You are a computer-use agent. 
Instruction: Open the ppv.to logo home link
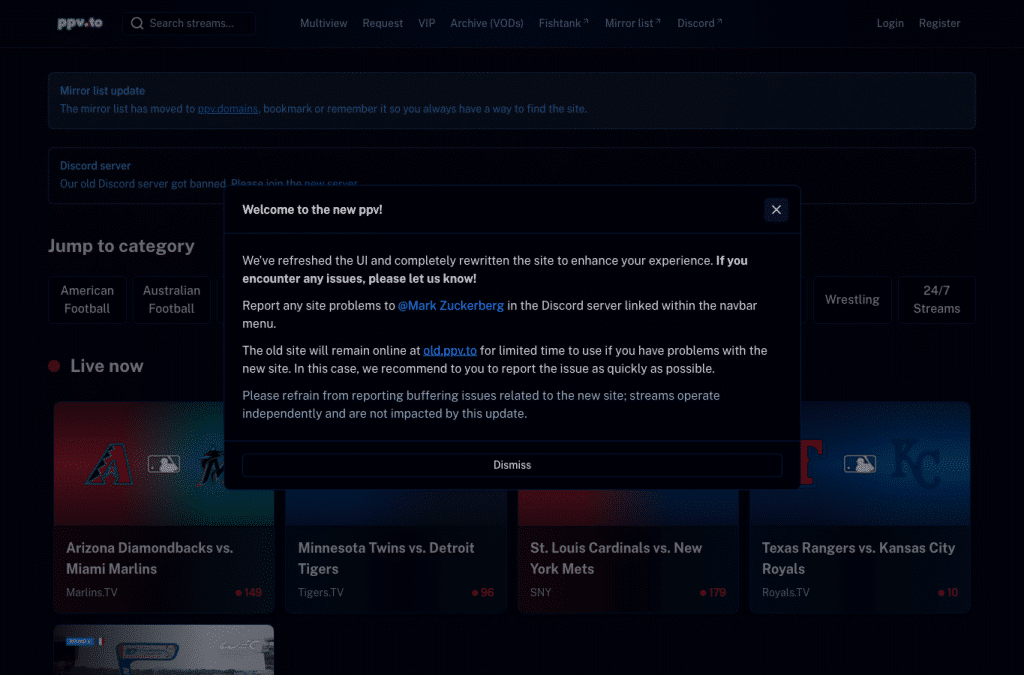pyautogui.click(x=80, y=23)
